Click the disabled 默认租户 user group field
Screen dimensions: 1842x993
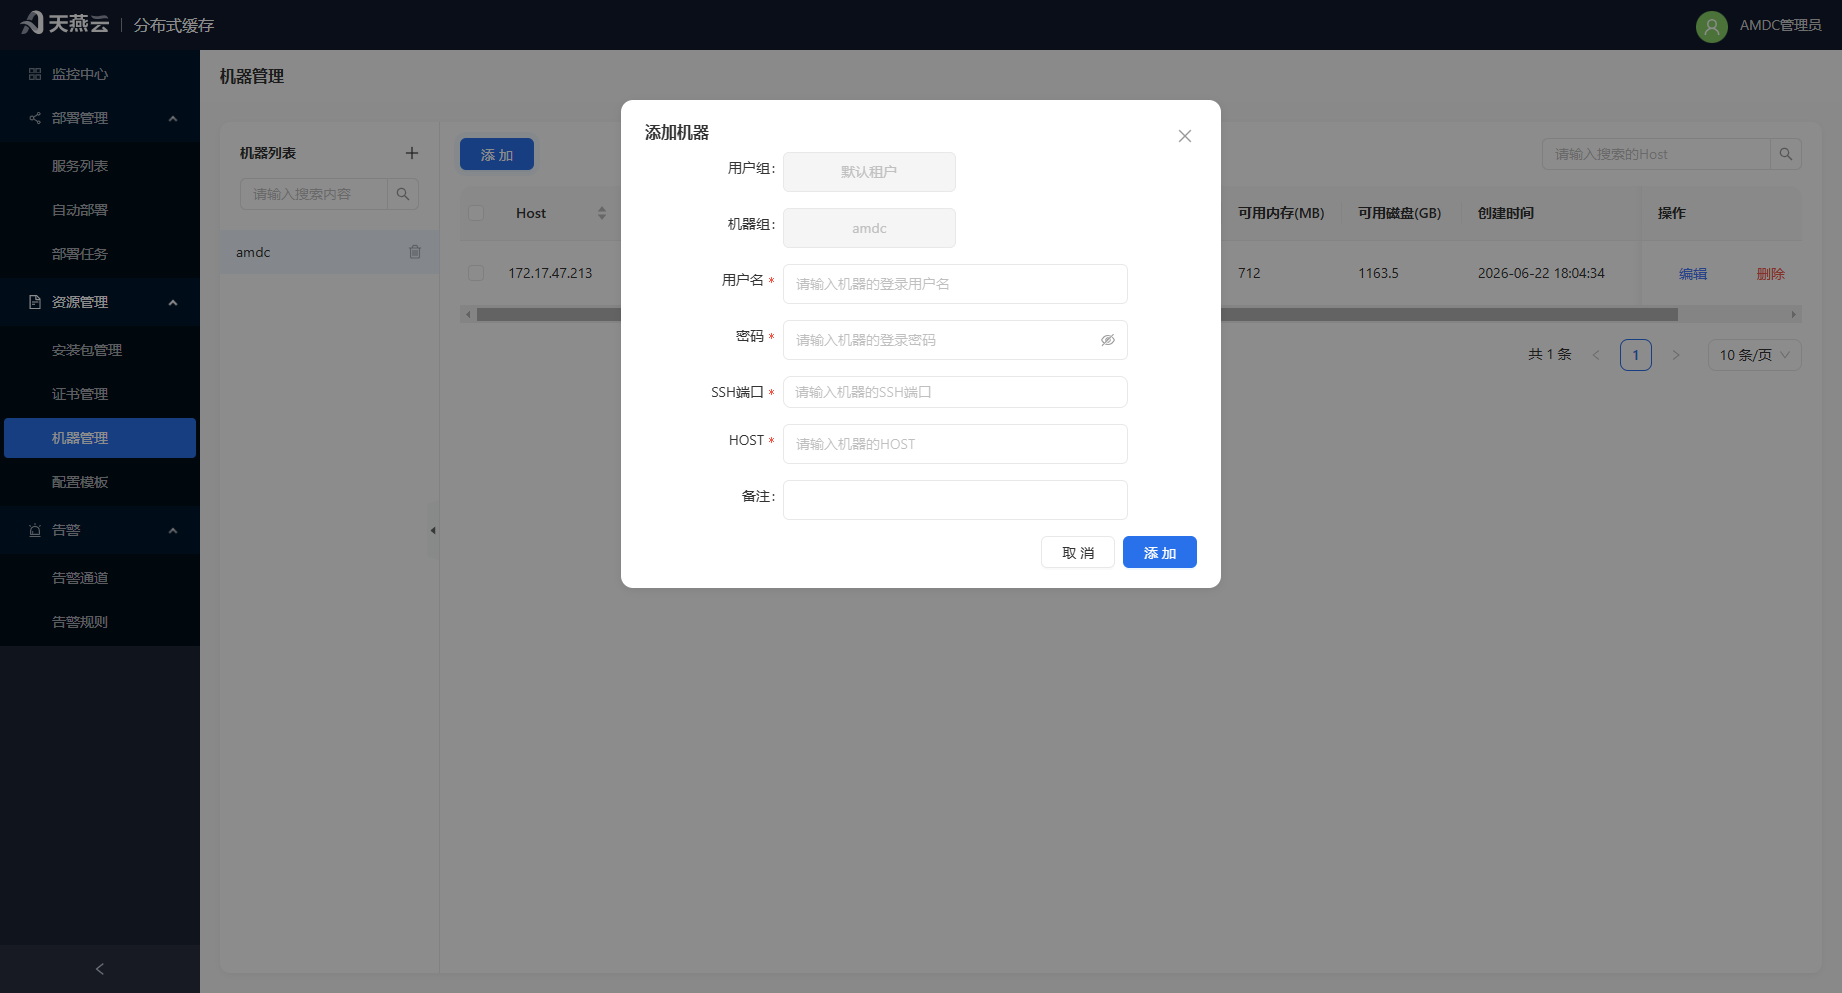(x=869, y=172)
